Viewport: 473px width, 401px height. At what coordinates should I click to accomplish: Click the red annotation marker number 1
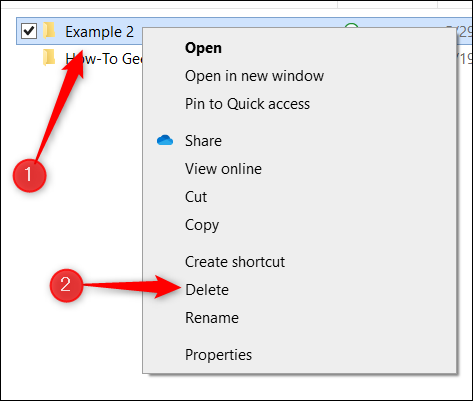(29, 175)
